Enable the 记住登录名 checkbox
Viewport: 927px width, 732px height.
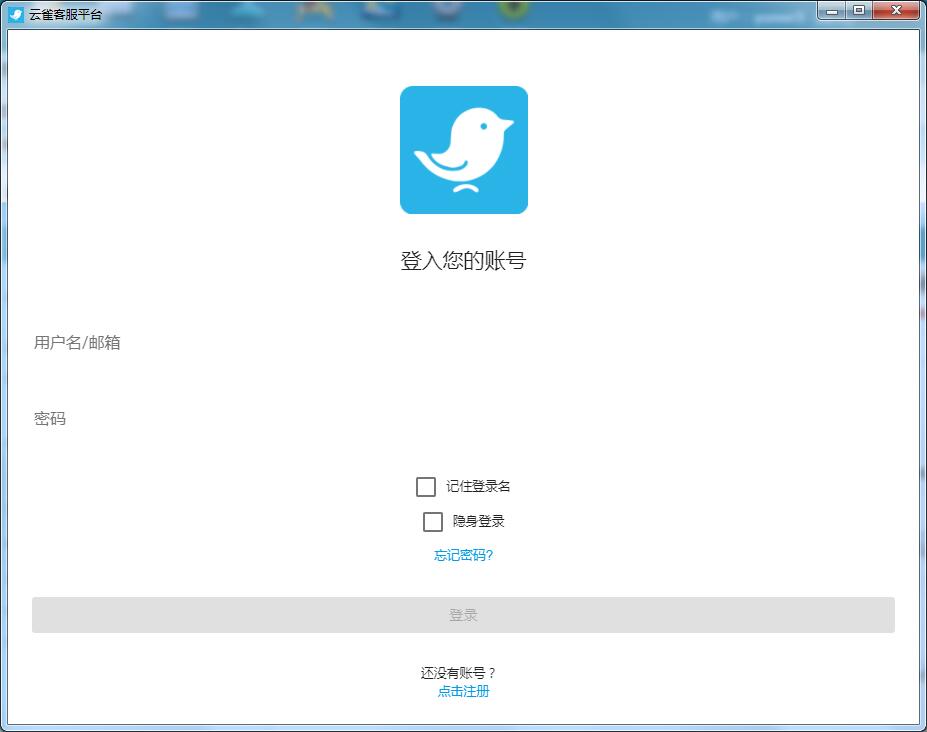tap(426, 487)
